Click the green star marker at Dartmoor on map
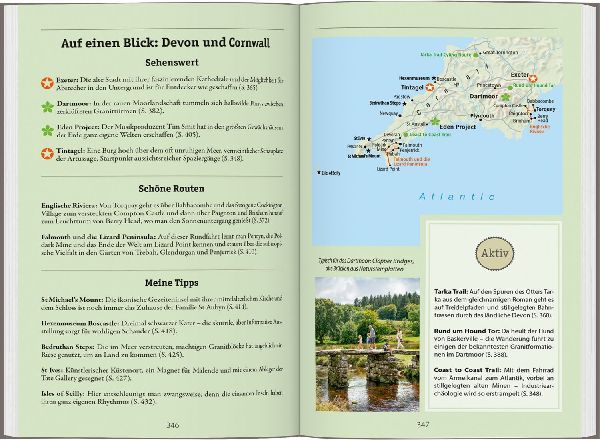 click(505, 97)
